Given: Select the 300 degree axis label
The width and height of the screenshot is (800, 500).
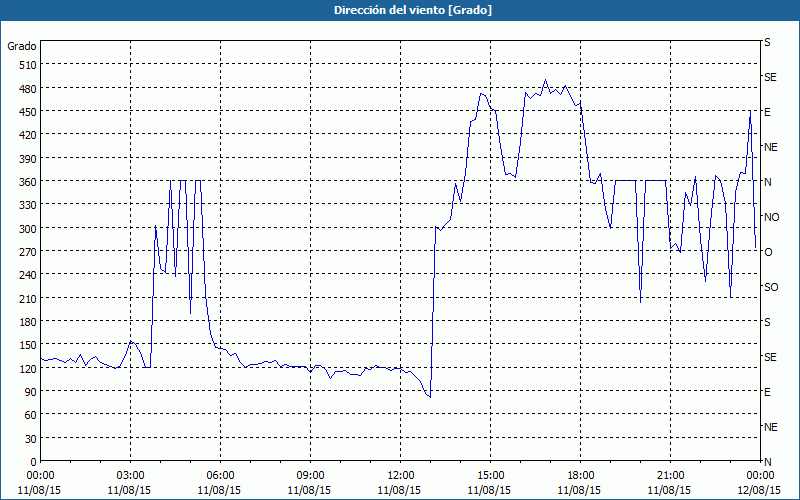Looking at the screenshot, I should pos(29,229).
